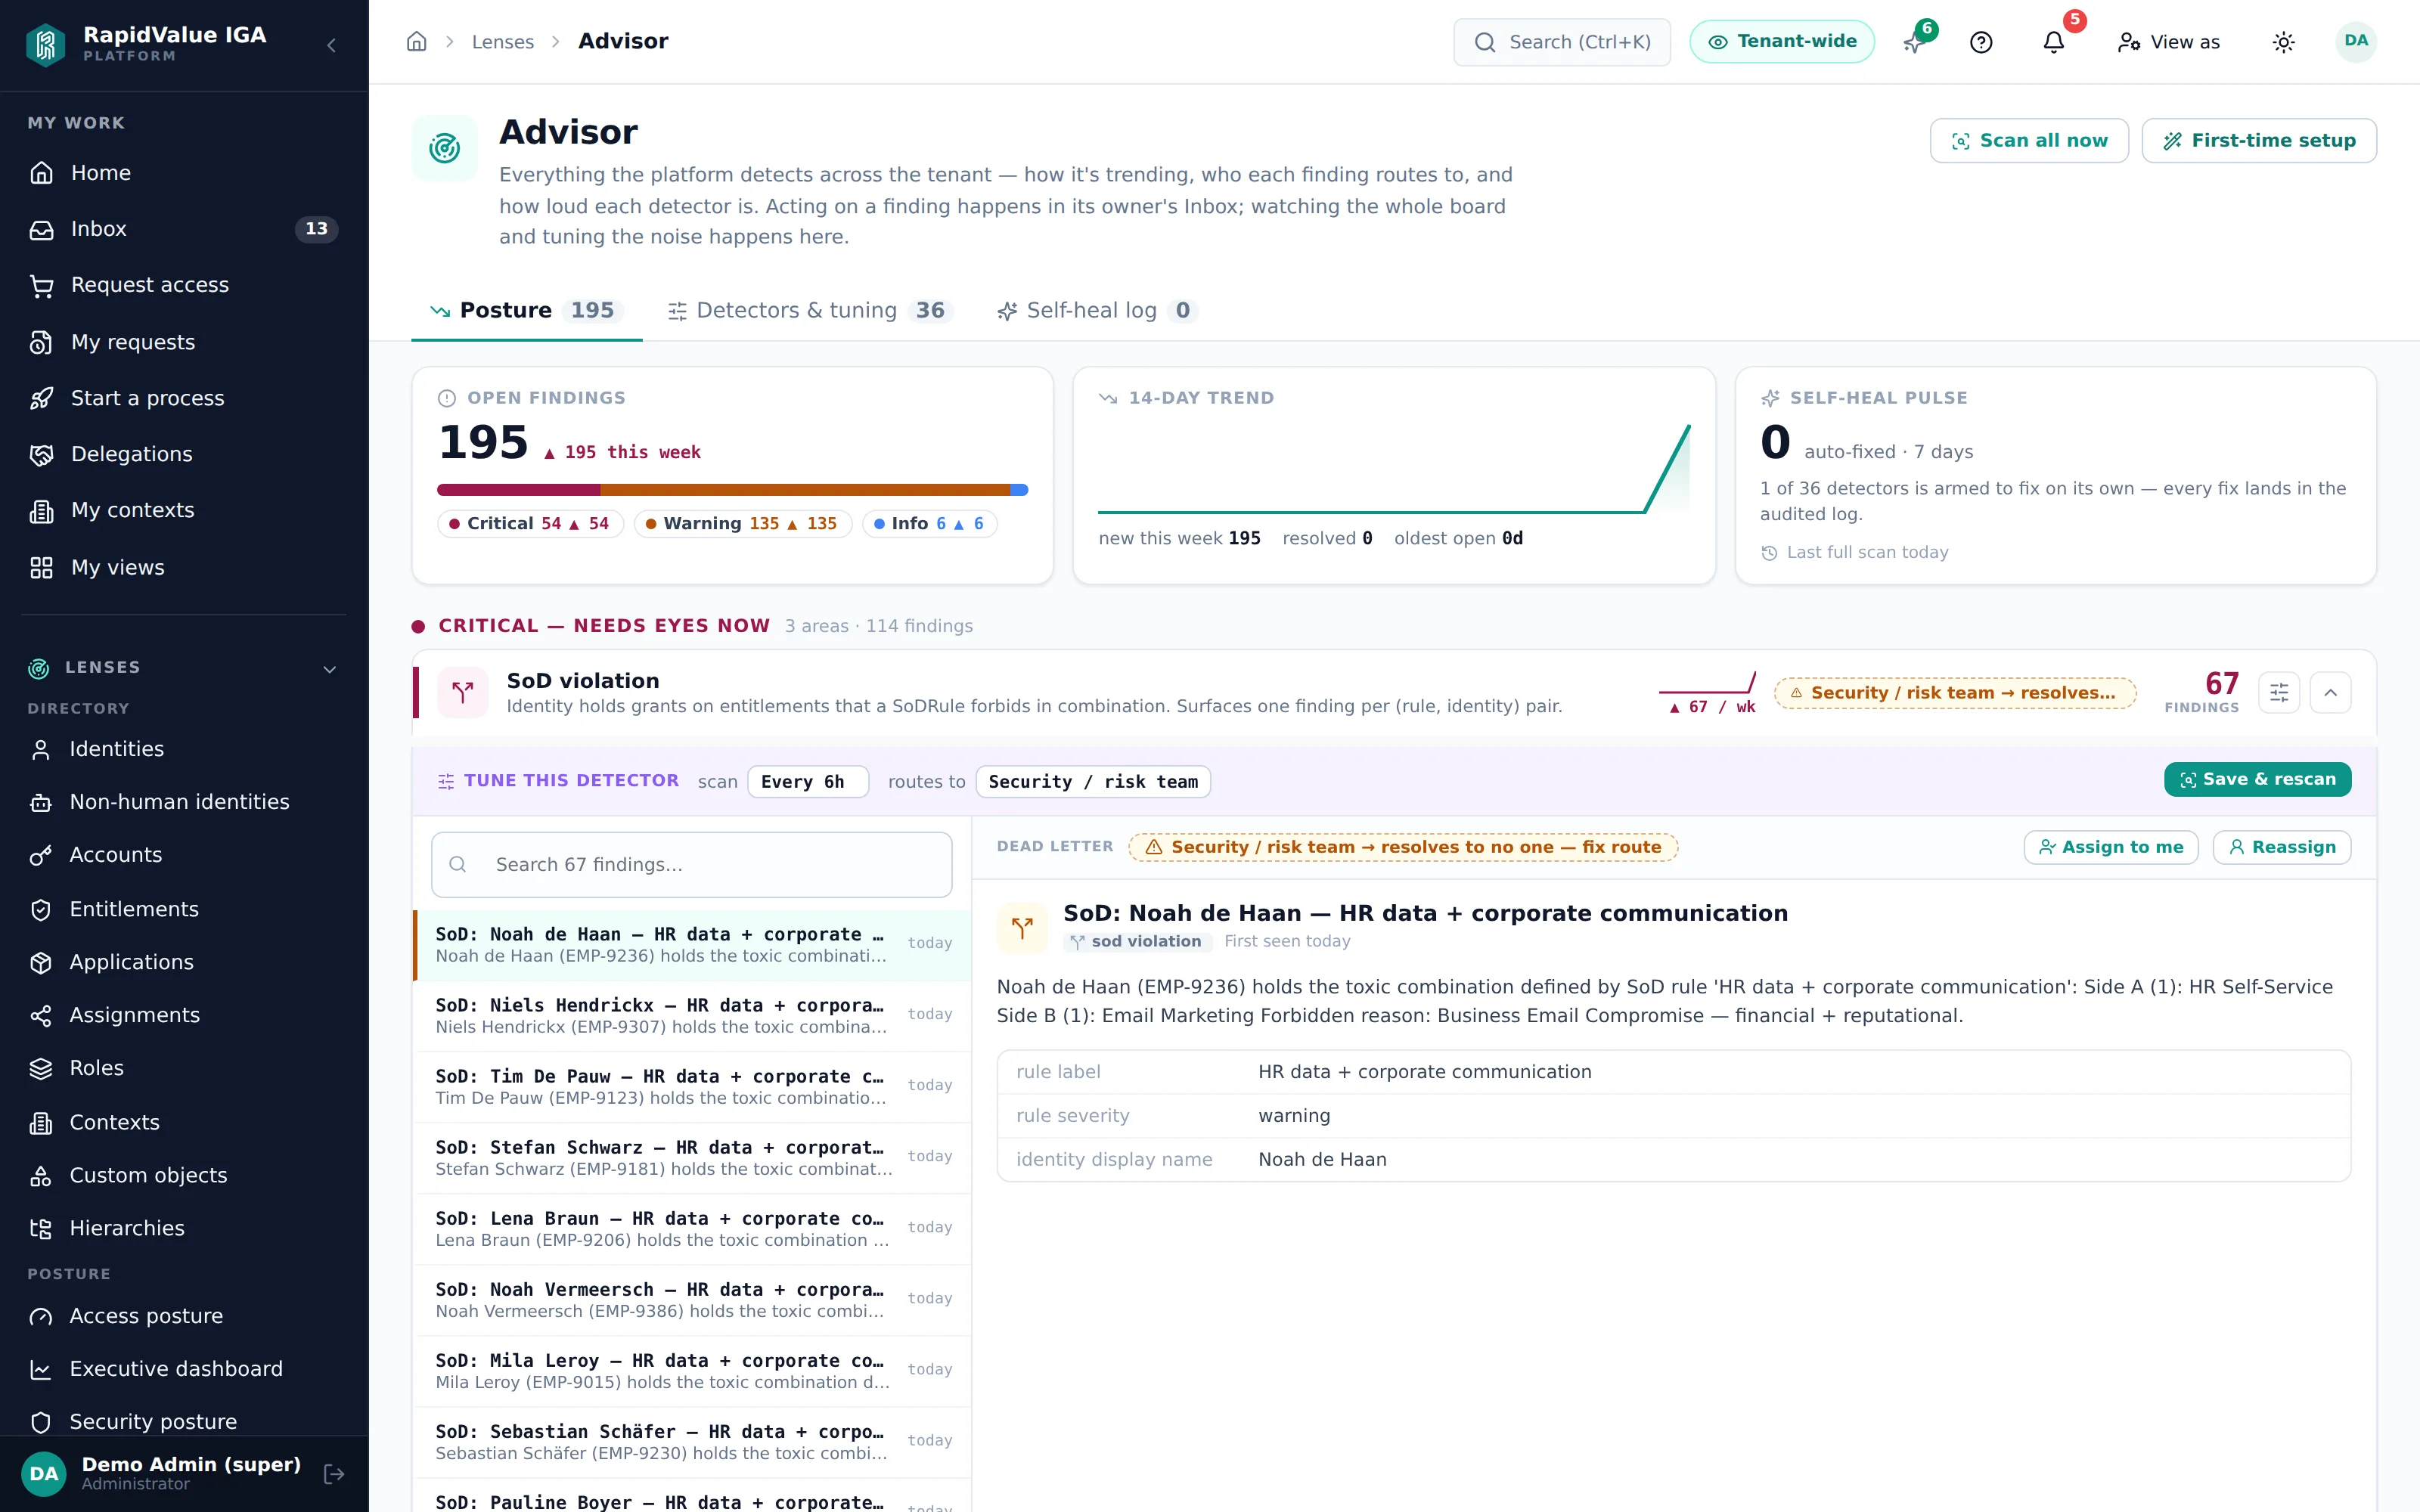This screenshot has width=2420, height=1512.
Task: Switch to the Self-heal log tab
Action: [x=1097, y=311]
